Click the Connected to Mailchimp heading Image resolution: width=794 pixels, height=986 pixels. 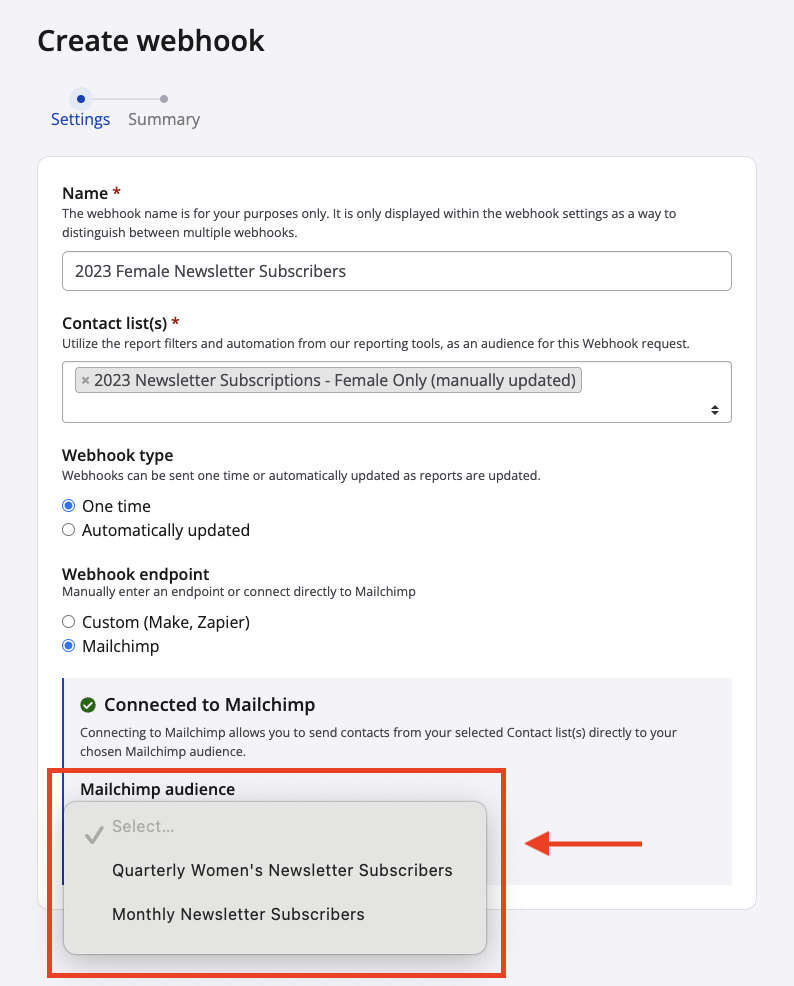[x=209, y=705]
